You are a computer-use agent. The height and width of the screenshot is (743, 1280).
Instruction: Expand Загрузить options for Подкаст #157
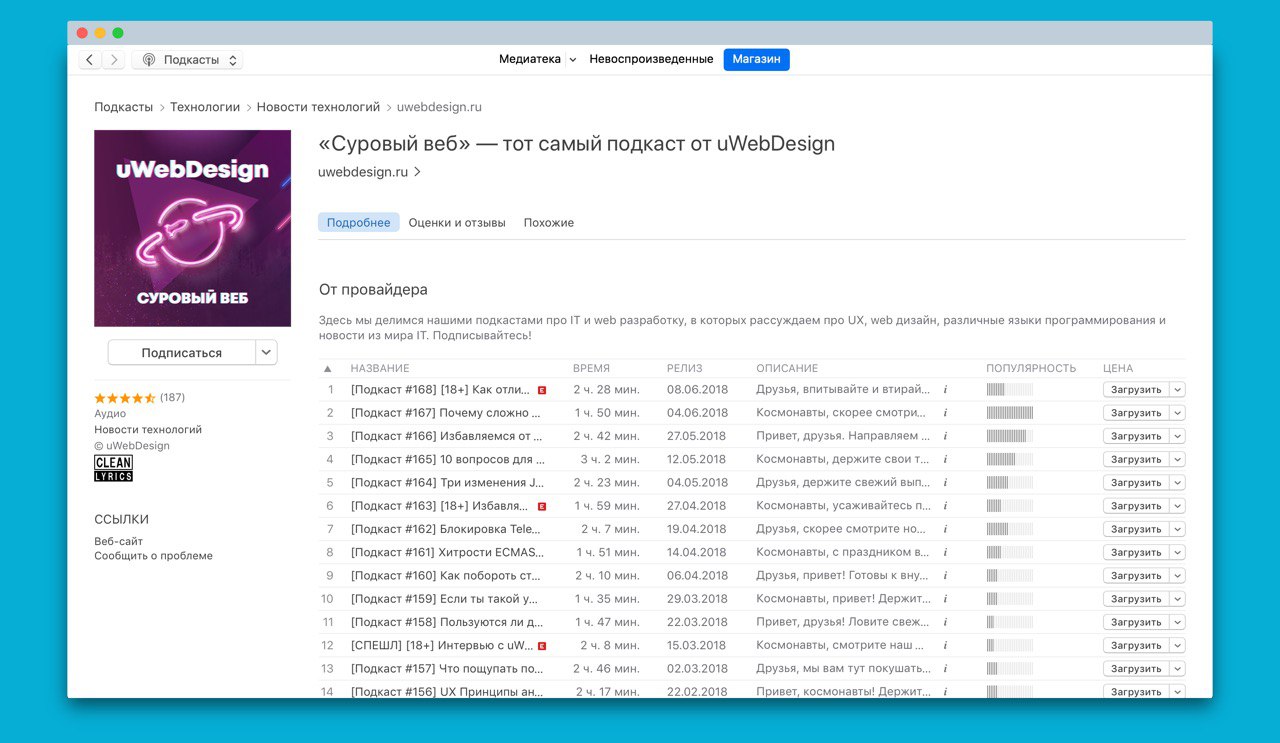pos(1177,669)
